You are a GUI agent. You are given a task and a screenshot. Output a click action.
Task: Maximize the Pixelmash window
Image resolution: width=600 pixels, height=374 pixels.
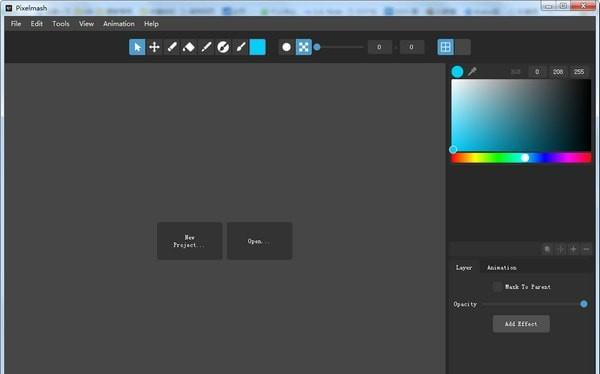click(563, 6)
